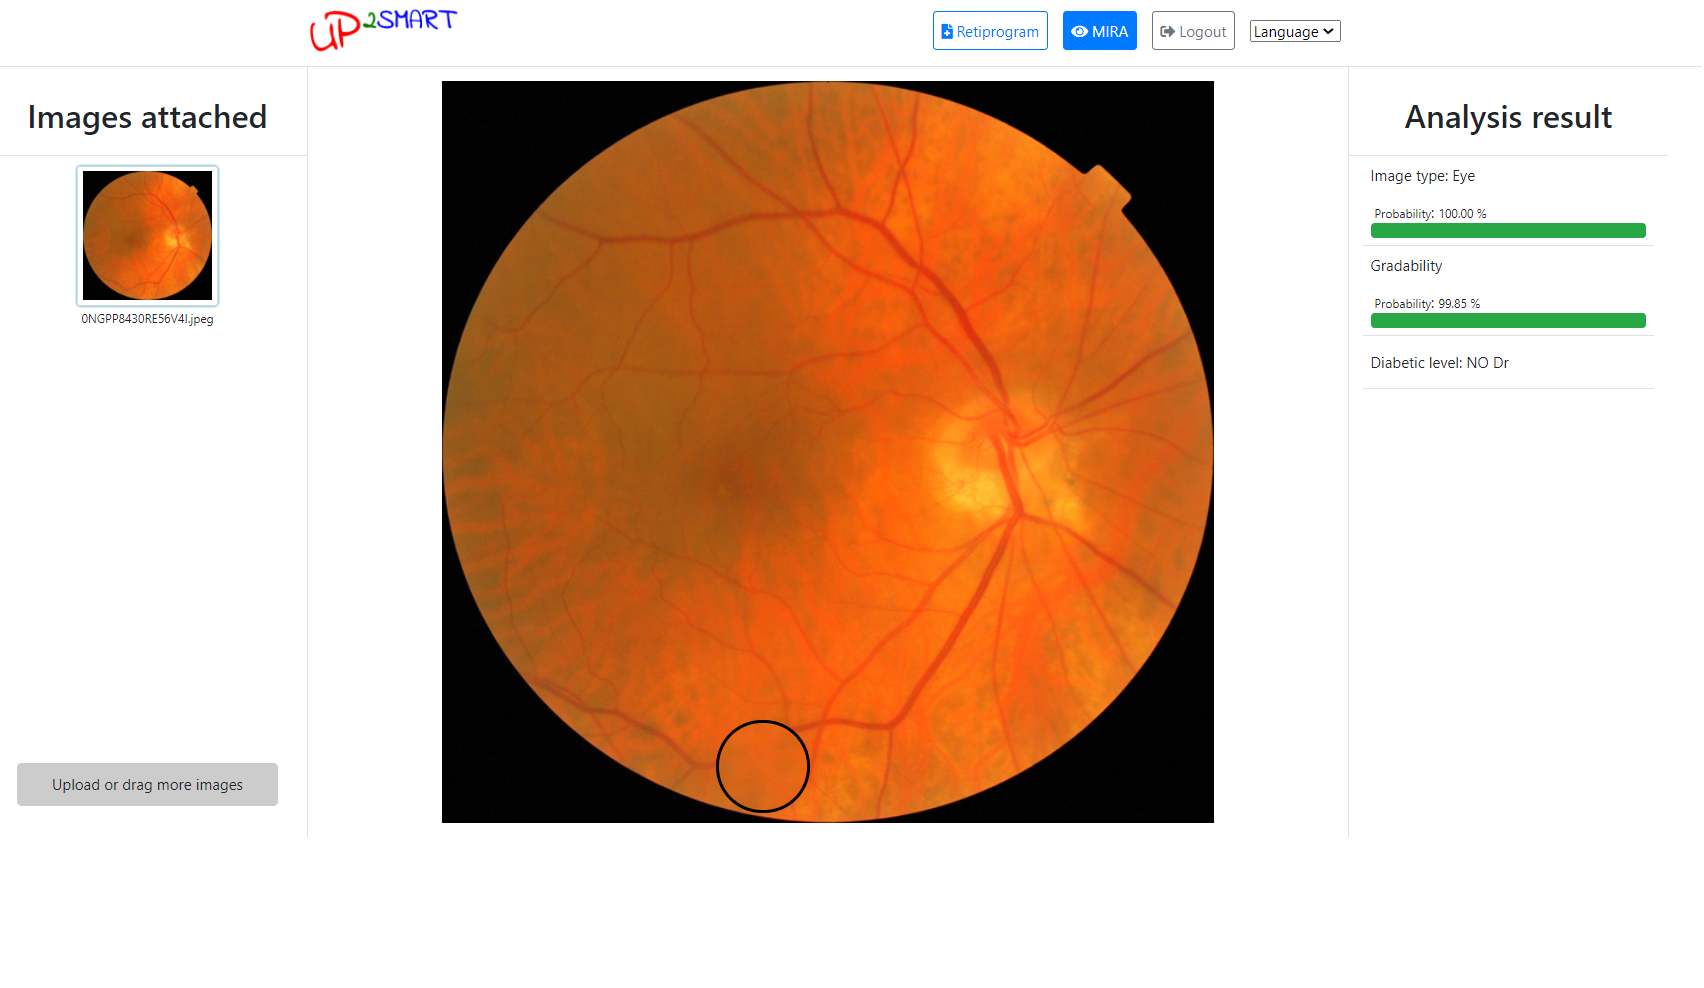This screenshot has width=1704, height=988.
Task: Click the black circle marker on the retina
Action: [x=762, y=766]
